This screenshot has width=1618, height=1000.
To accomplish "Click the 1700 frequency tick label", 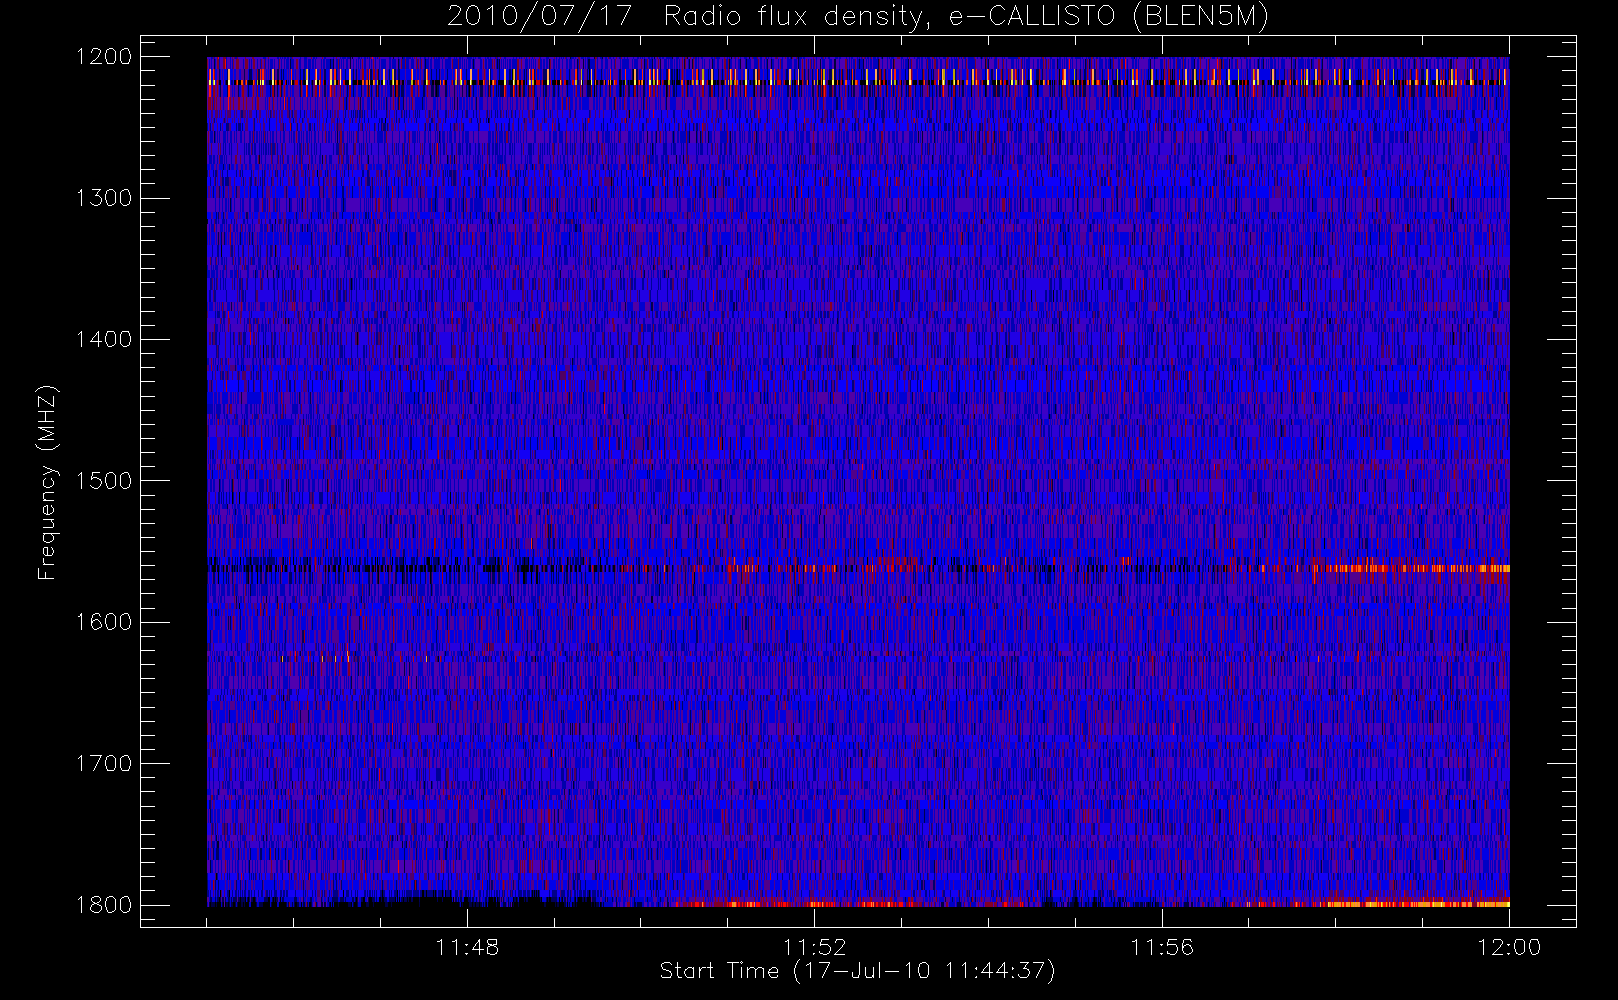I will coord(104,764).
